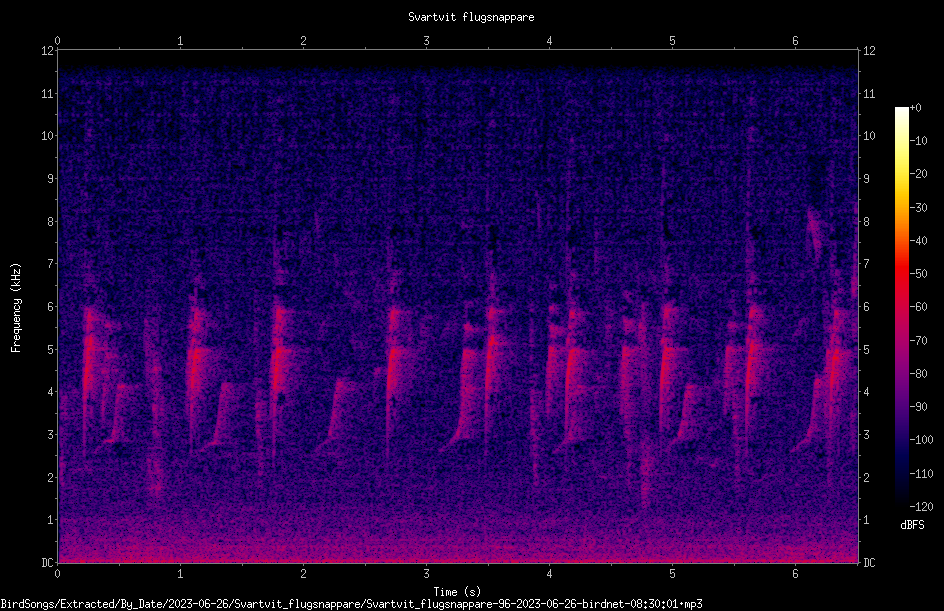
Task: Click the '-80' colorbar tick label
Action: [x=918, y=374]
